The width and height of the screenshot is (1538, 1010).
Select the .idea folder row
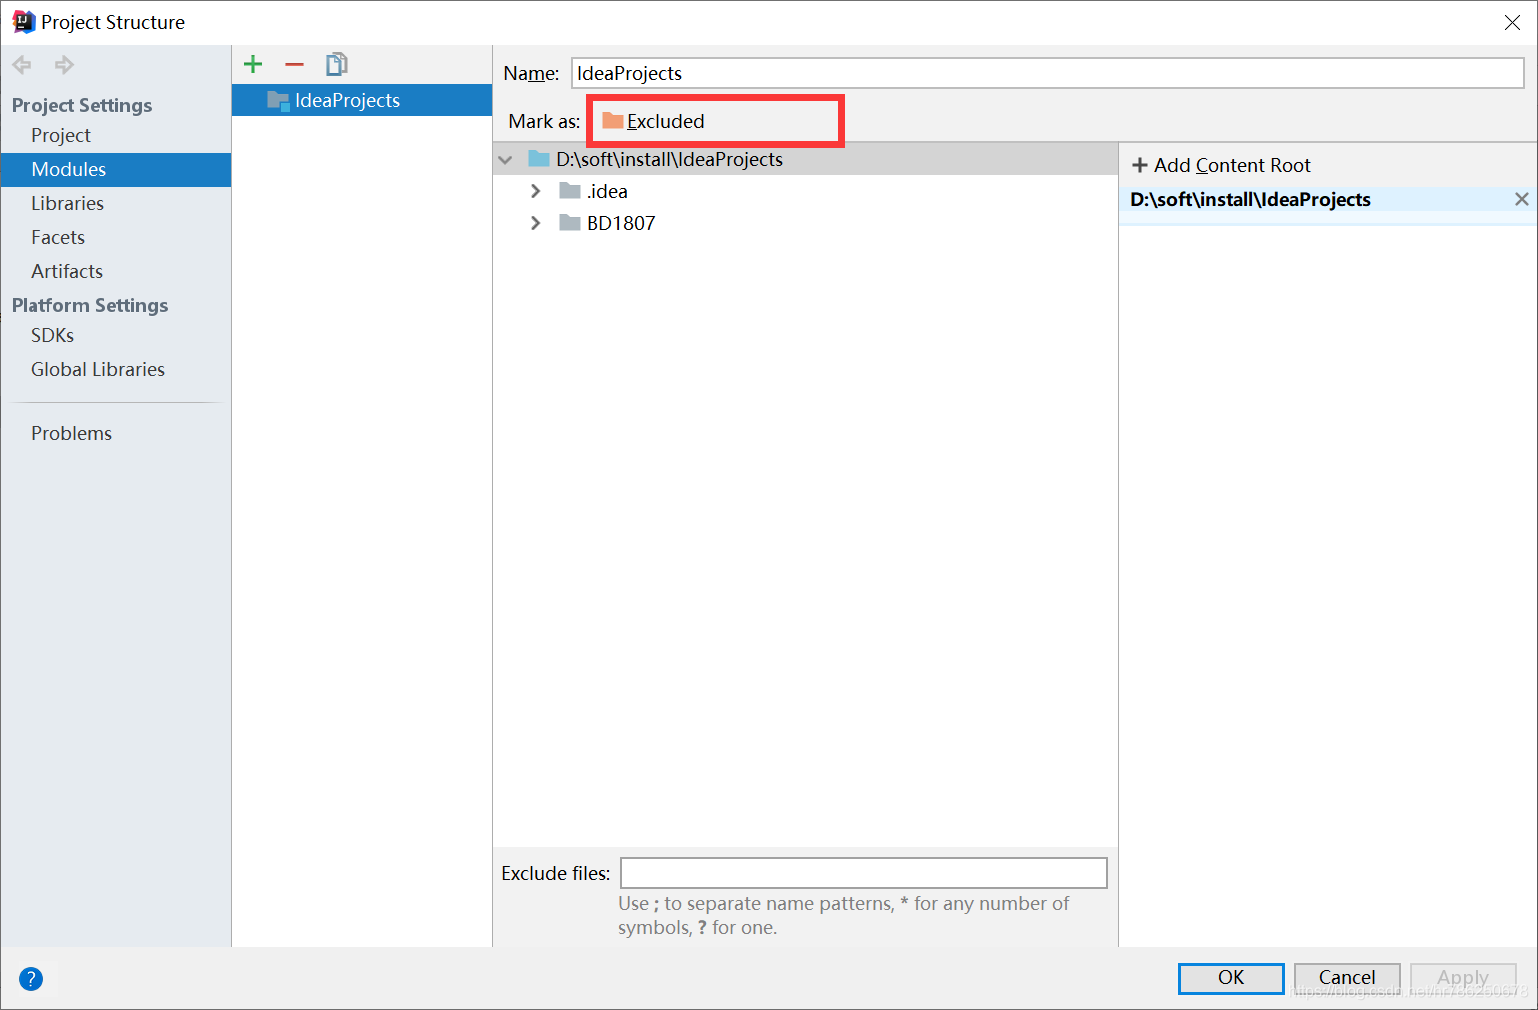pyautogui.click(x=805, y=191)
